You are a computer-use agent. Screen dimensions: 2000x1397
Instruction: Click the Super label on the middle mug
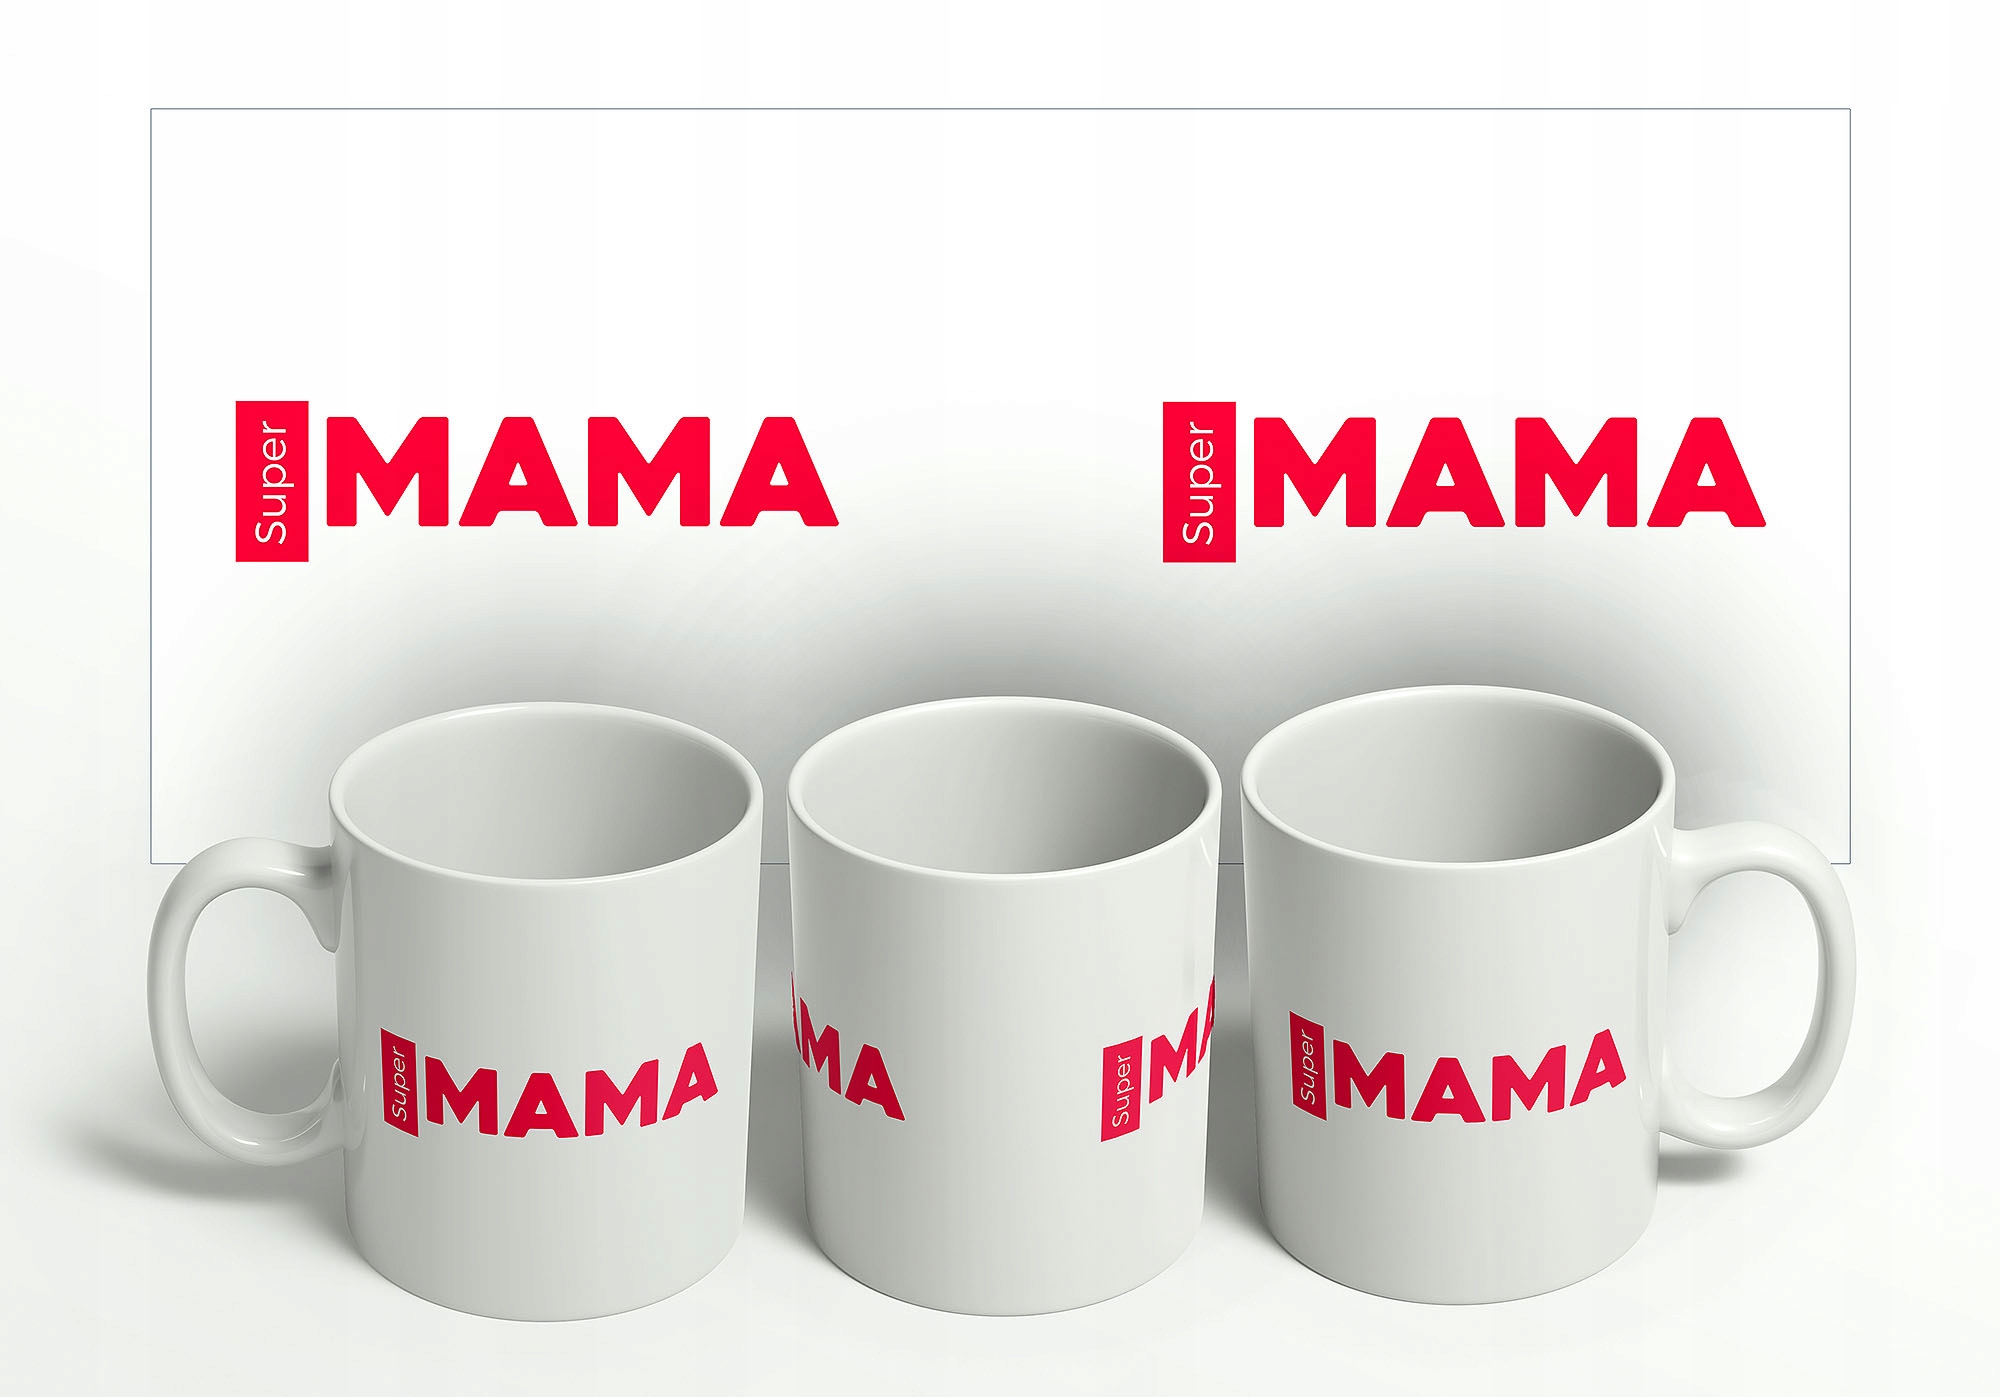tap(1121, 1093)
